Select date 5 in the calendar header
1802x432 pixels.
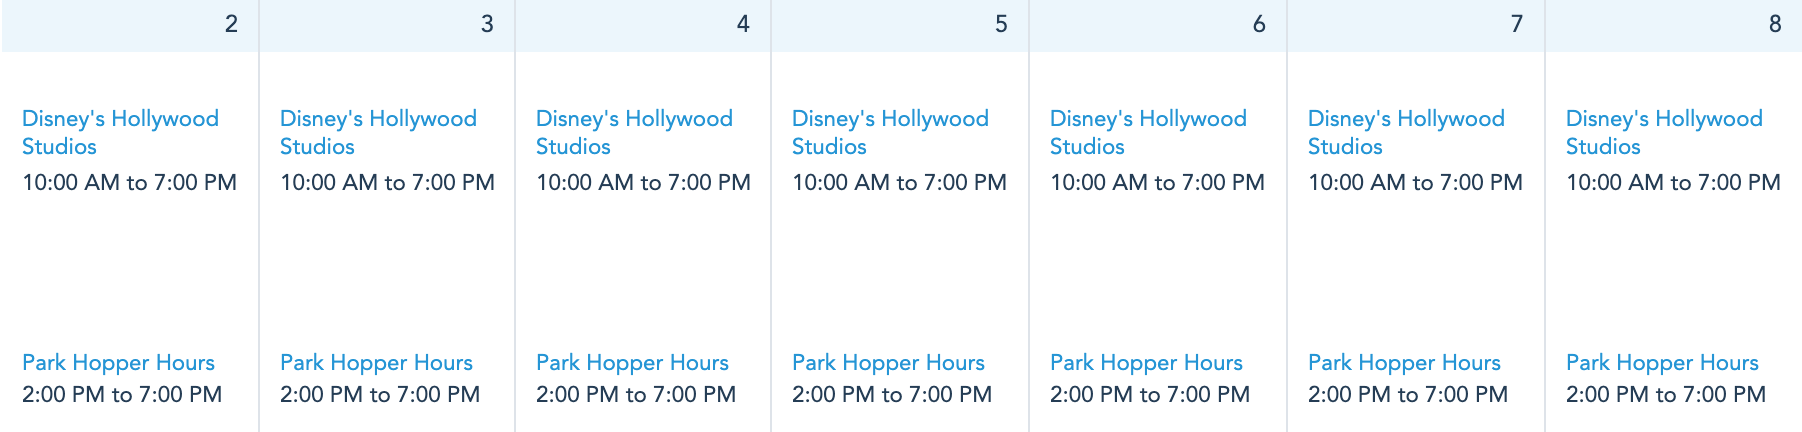1001,24
